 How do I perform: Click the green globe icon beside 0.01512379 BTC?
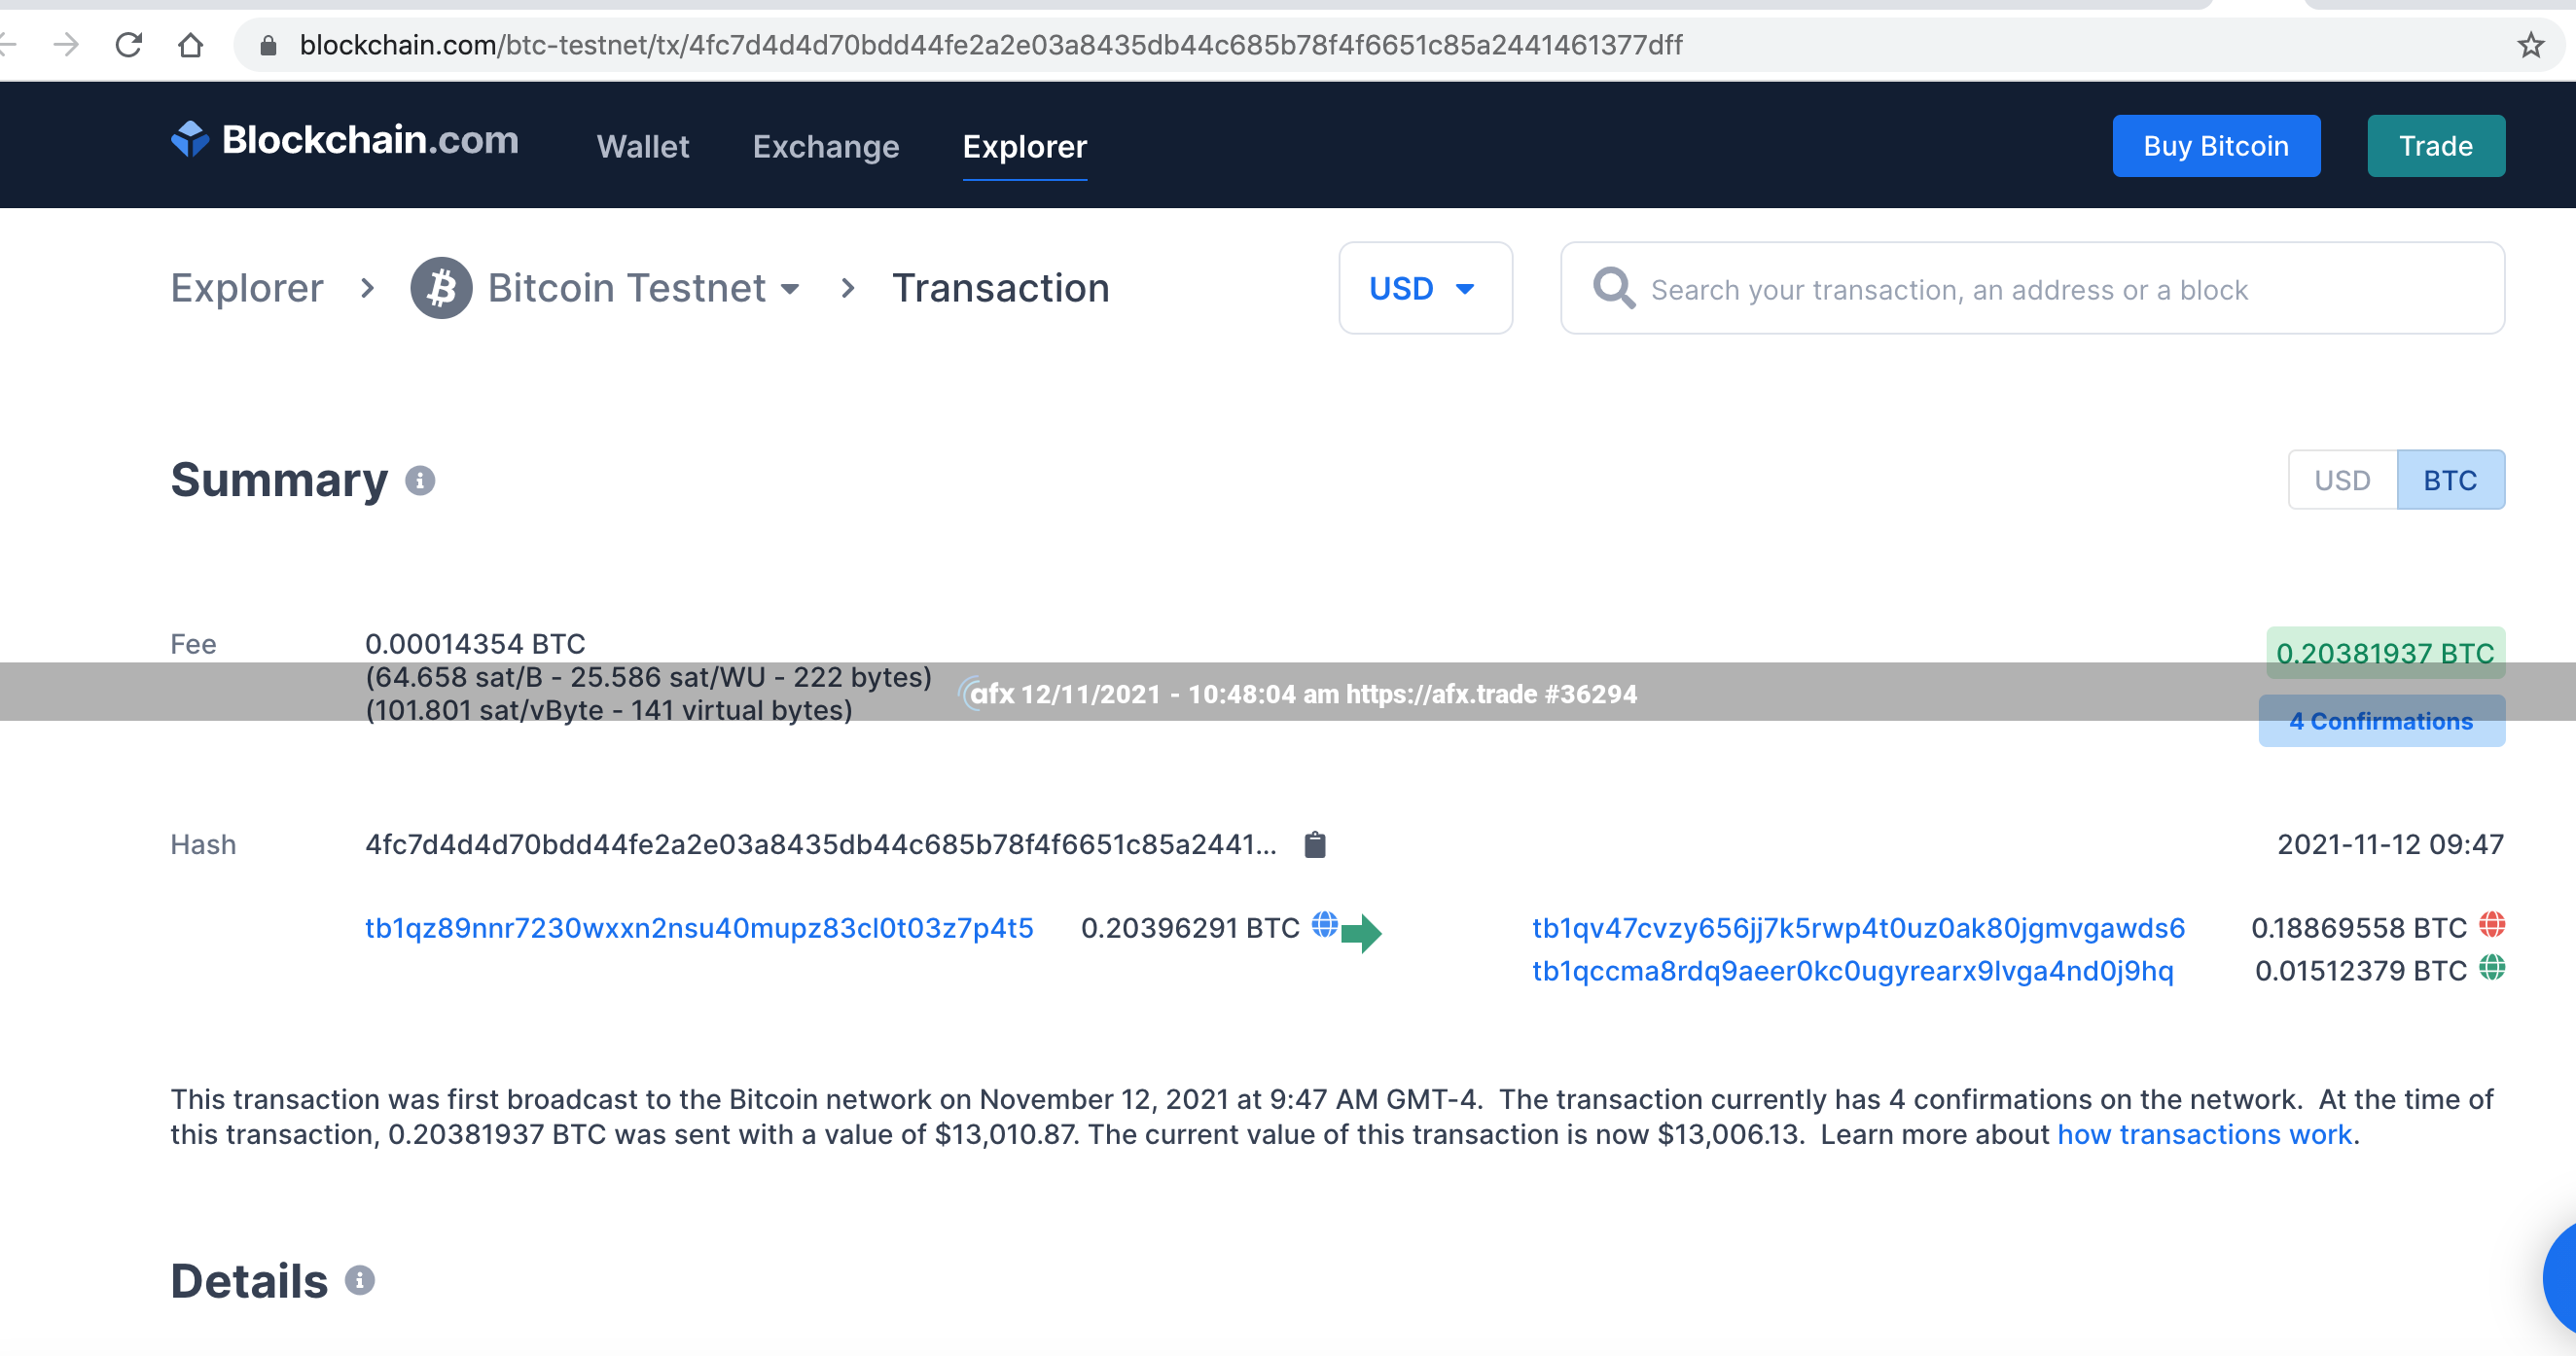2492,968
